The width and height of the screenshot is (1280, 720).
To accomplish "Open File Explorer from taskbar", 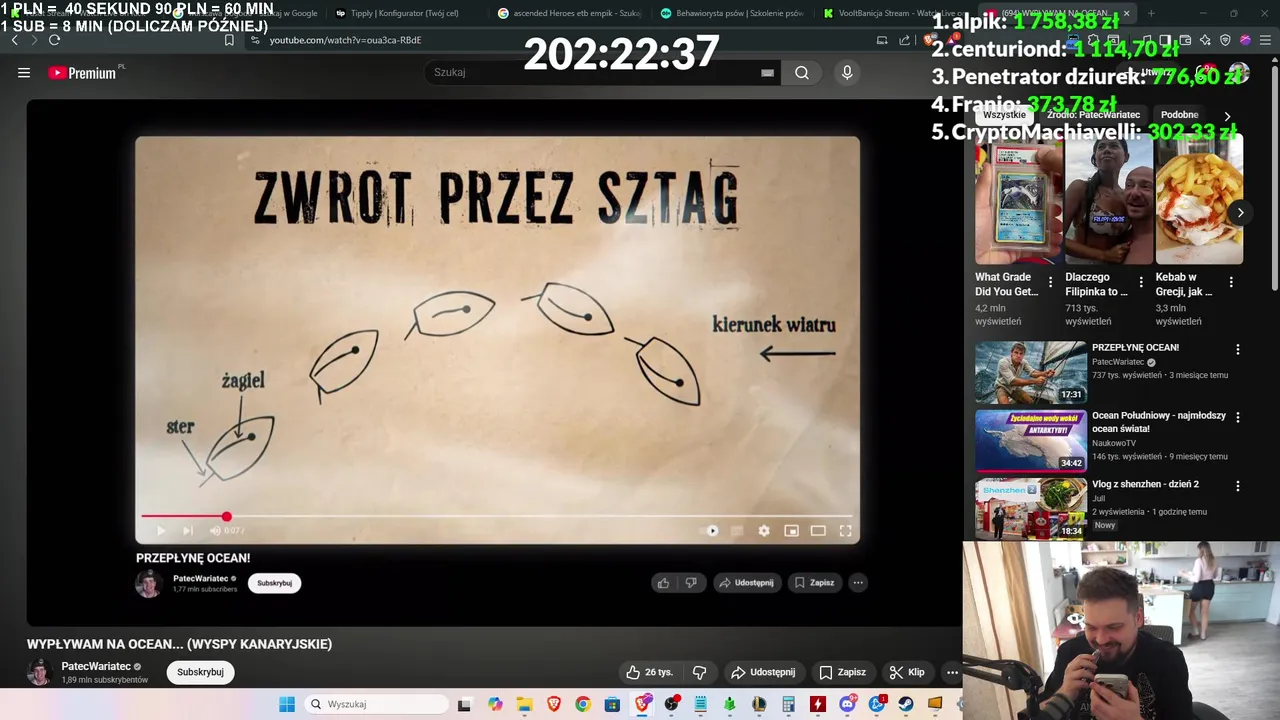I will (x=525, y=704).
